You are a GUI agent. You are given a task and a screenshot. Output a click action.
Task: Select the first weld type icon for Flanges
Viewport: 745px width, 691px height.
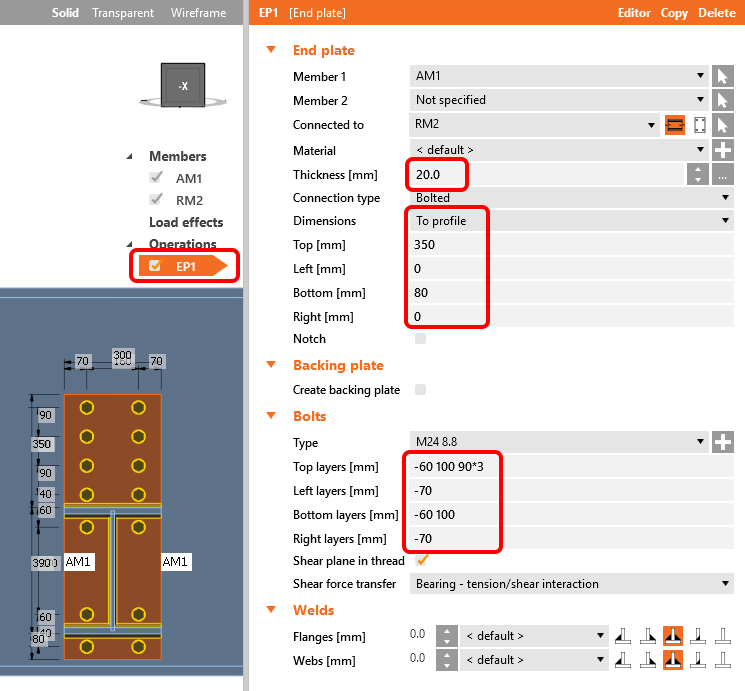tap(621, 636)
